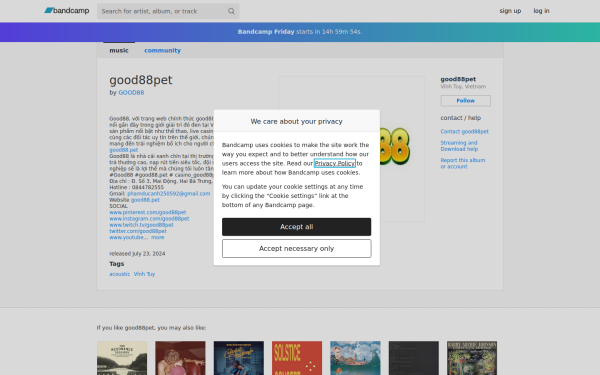Click the Bandcamp logo
This screenshot has height=375, width=600.
tap(67, 11)
